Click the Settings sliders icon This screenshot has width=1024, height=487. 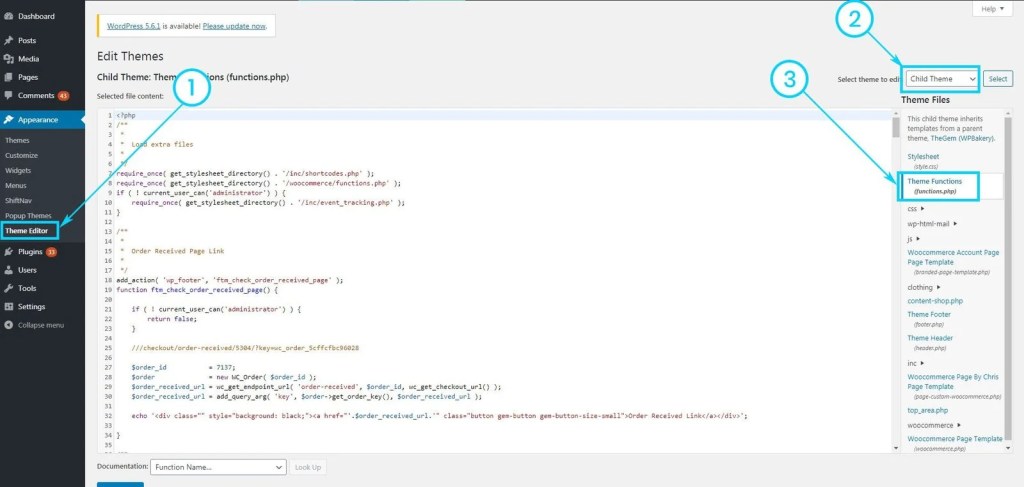(x=8, y=307)
